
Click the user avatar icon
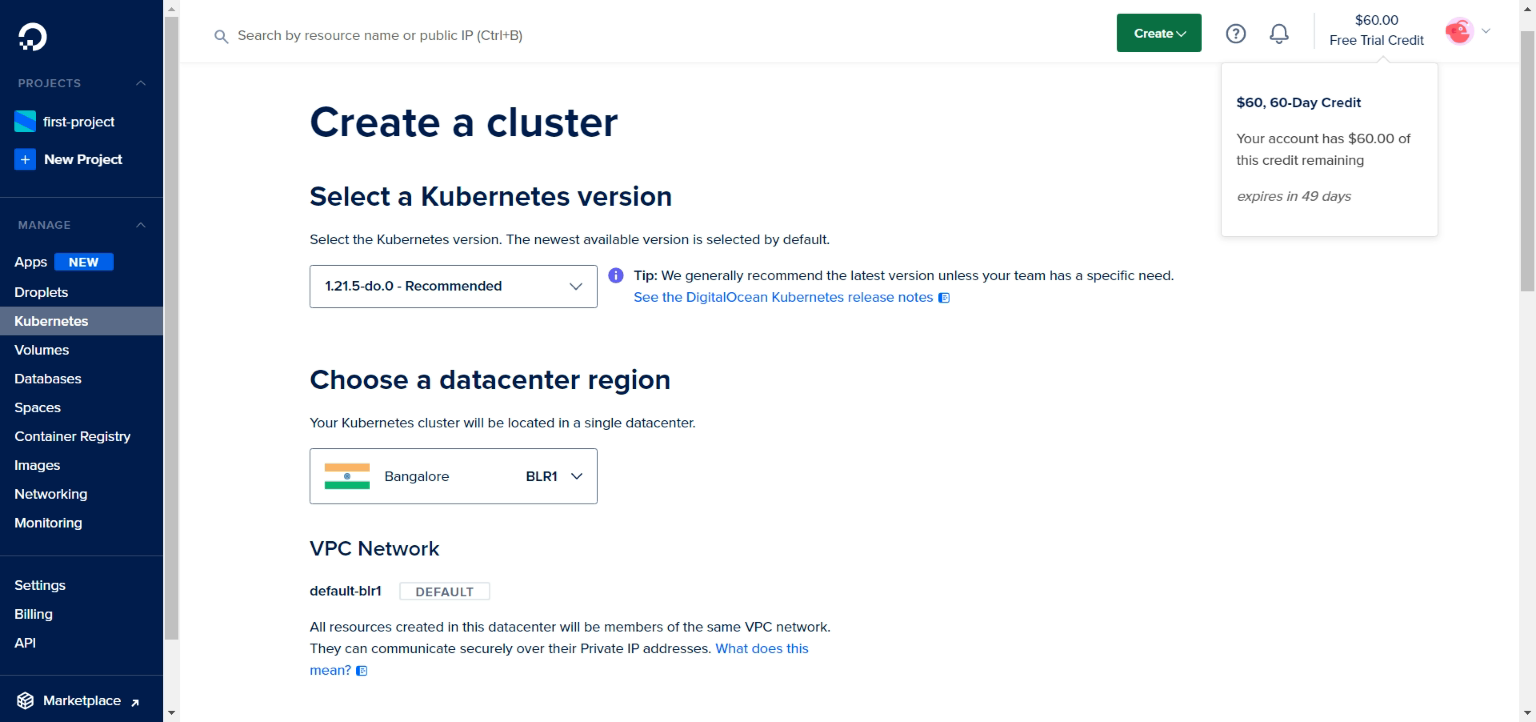click(x=1459, y=31)
